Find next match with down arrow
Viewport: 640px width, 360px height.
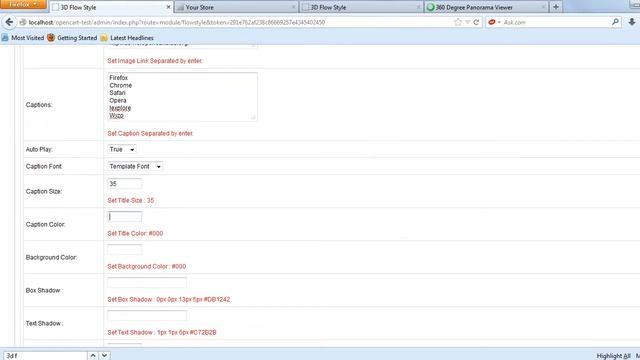104,356
